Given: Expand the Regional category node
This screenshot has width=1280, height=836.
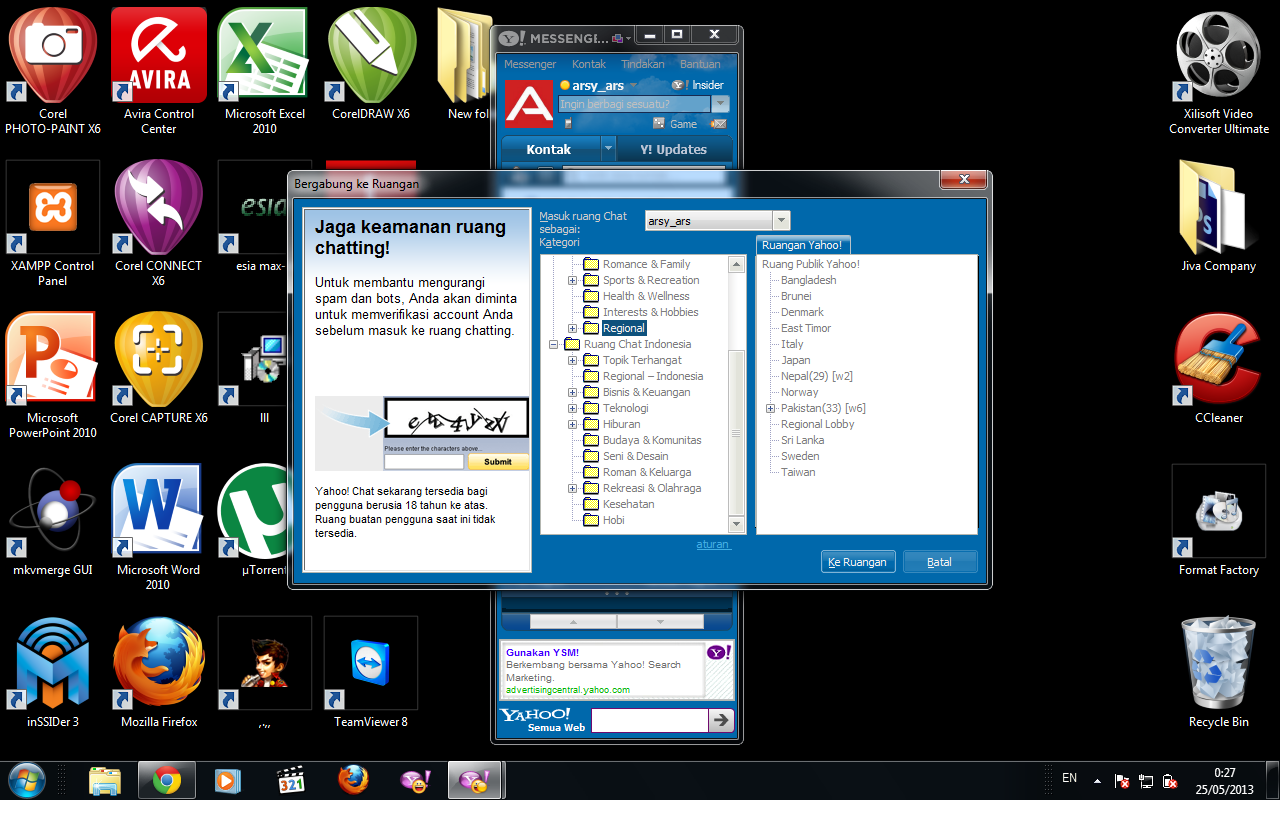Looking at the screenshot, I should click(573, 328).
